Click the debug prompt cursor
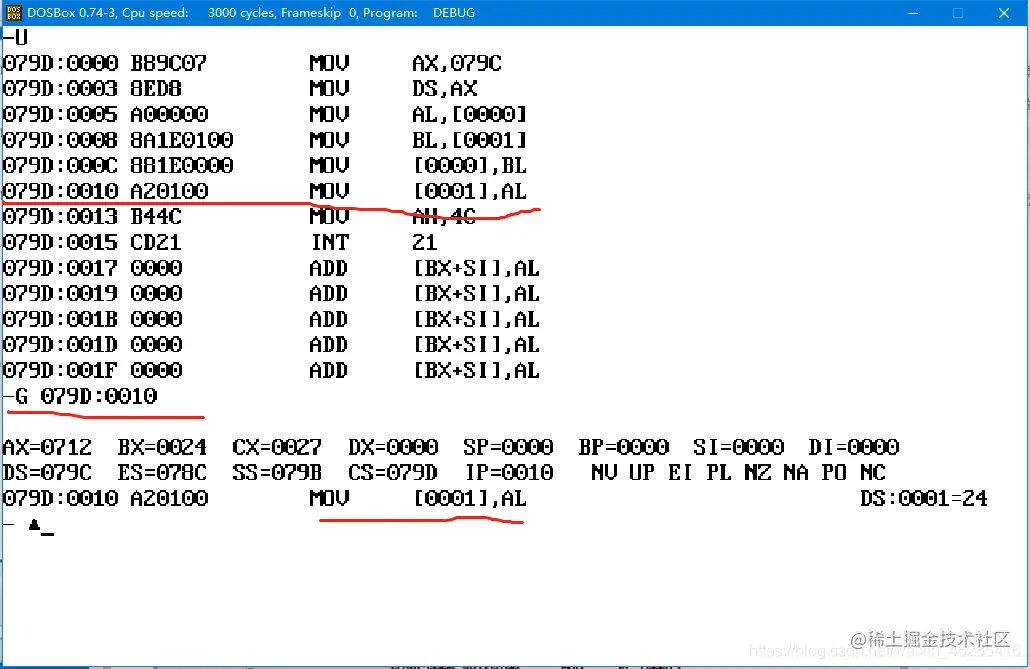 tap(47, 532)
